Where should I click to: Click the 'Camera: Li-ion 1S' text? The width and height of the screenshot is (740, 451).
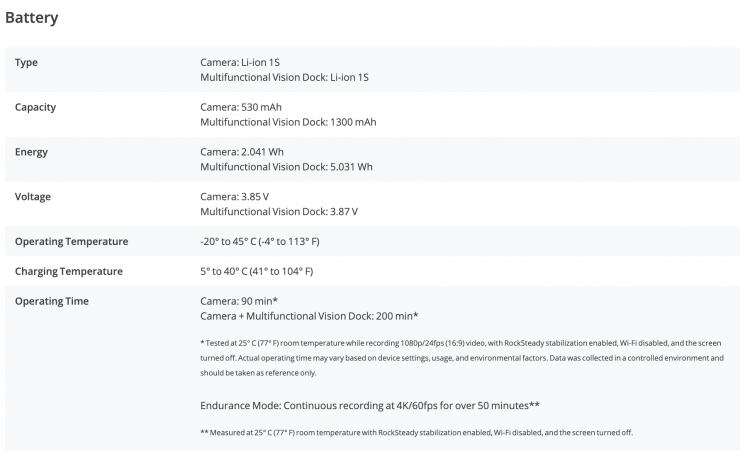(241, 62)
